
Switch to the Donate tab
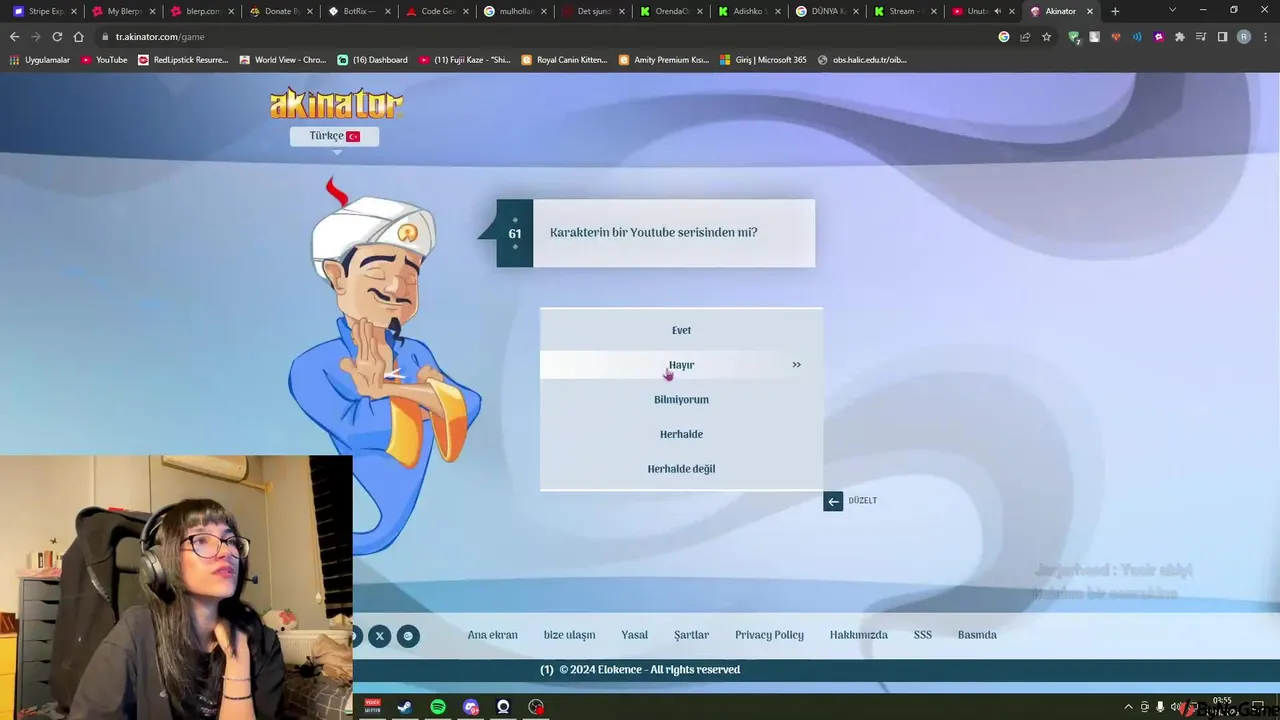coord(277,11)
